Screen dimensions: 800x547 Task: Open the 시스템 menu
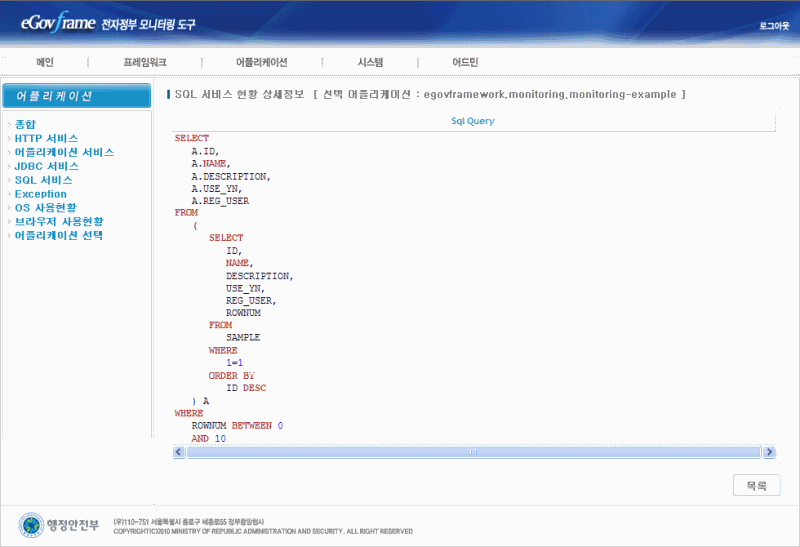[370, 62]
